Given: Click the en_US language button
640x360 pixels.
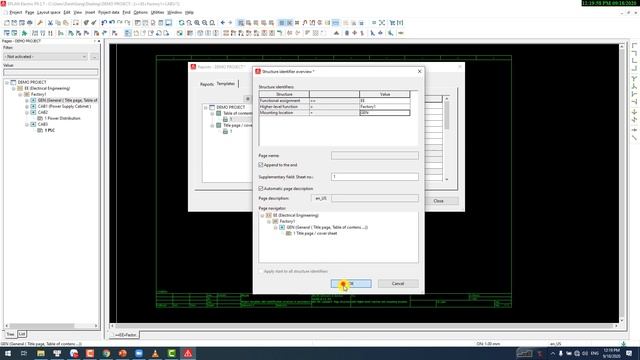Looking at the screenshot, I should pyautogui.click(x=321, y=198).
